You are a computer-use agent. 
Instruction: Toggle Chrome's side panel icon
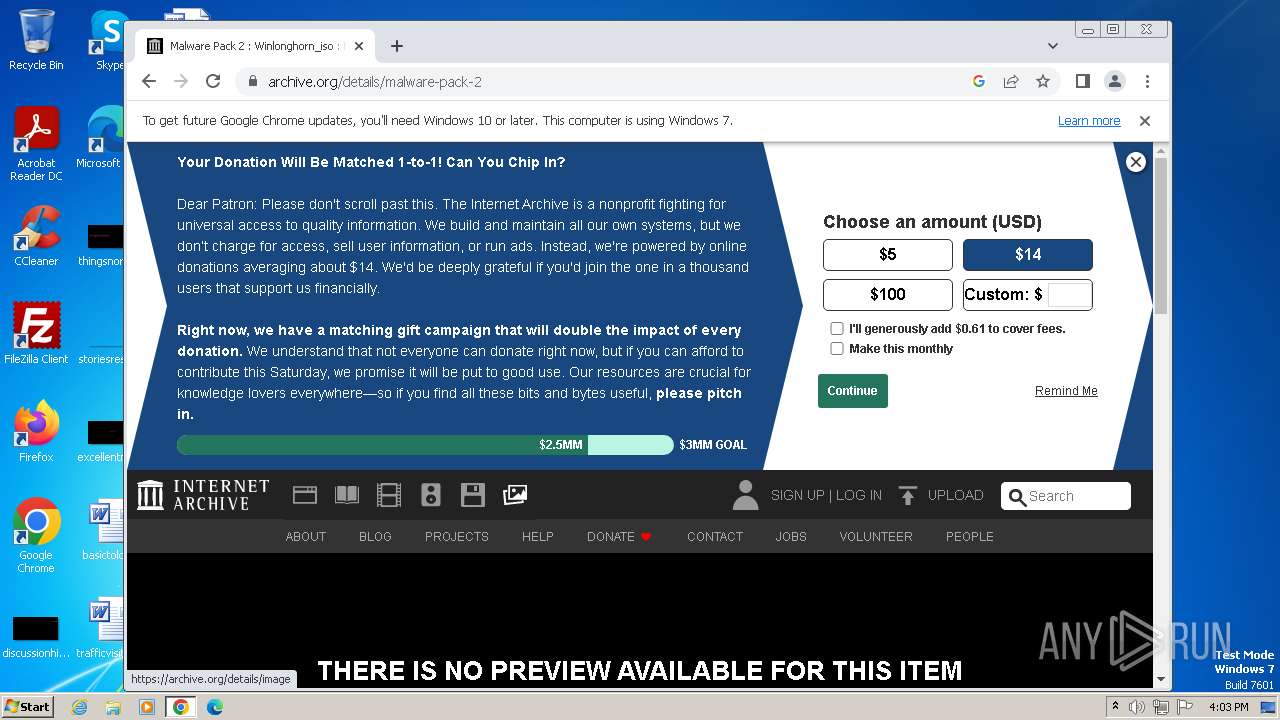click(1083, 82)
